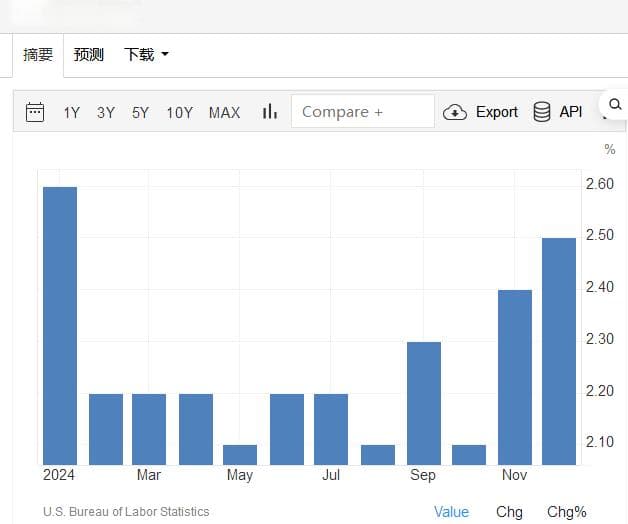Select the 5Y time range
628x524 pixels.
140,113
